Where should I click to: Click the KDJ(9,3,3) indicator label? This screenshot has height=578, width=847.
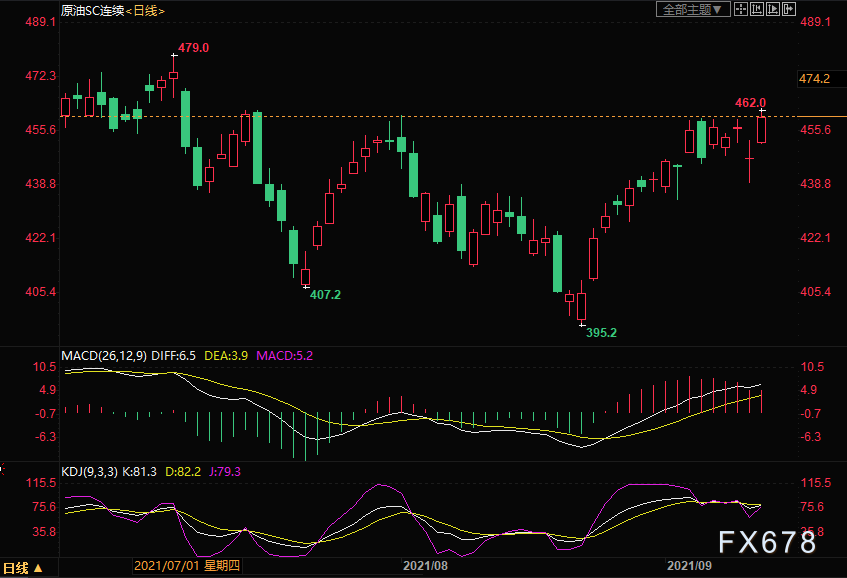pos(89,470)
